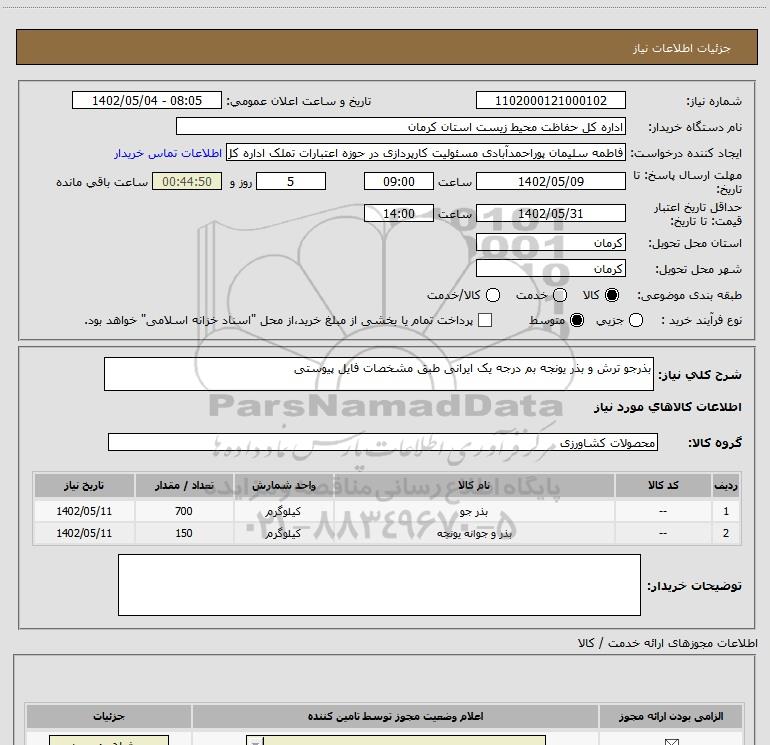The width and height of the screenshot is (770, 745).
Task: Select the بذر جو item name cell
Action: (x=474, y=511)
